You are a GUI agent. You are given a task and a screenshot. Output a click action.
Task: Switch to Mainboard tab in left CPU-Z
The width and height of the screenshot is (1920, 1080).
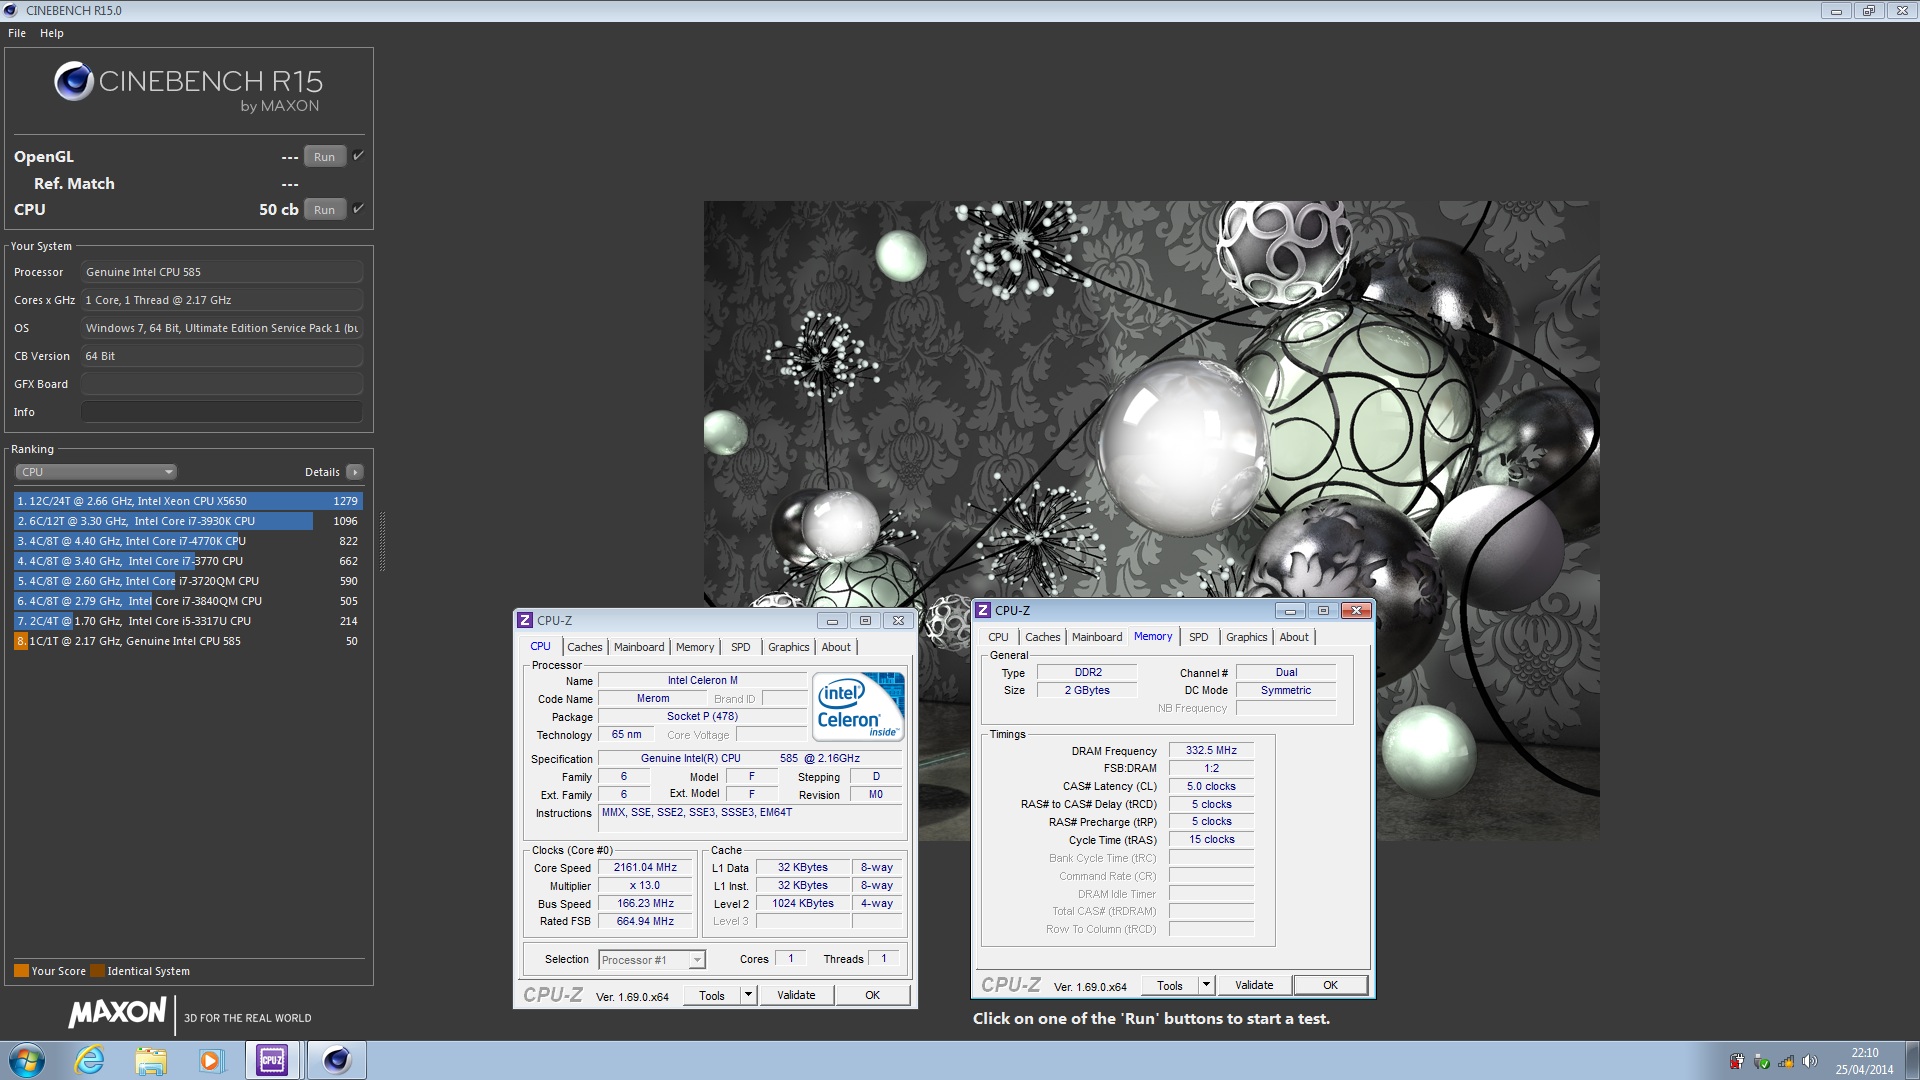(639, 647)
